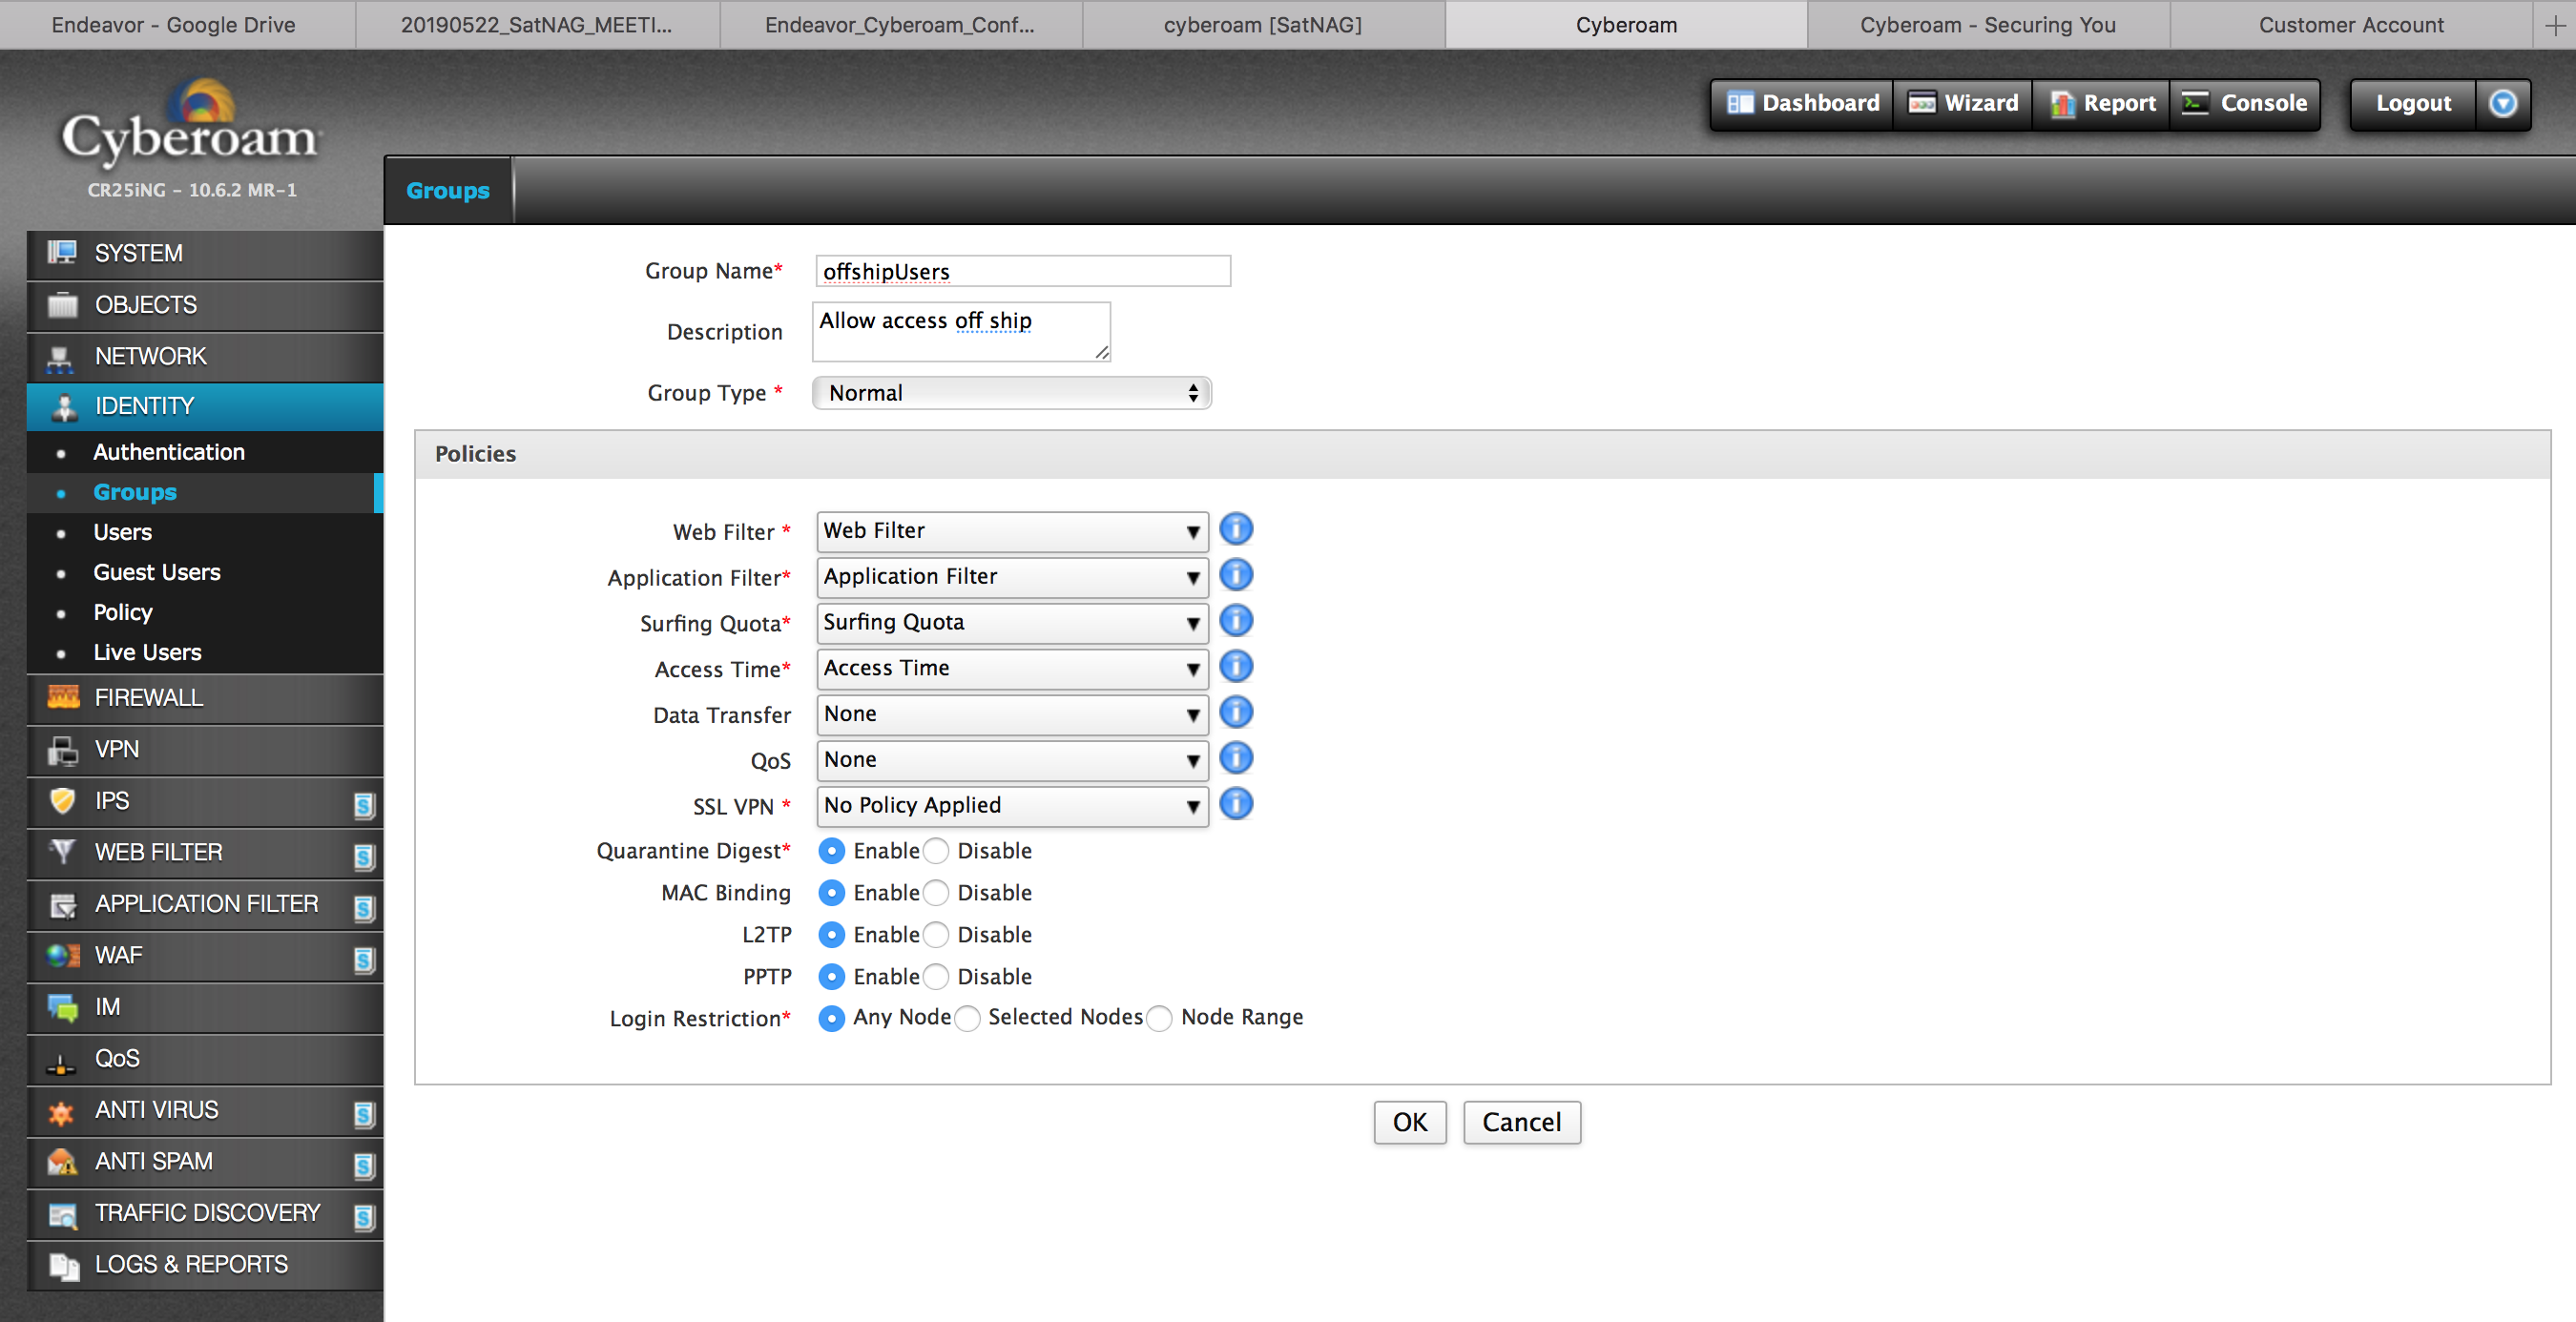Screen dimensions: 2576x1322
Task: Switch to the Customer Account browser tab
Action: (x=2350, y=25)
